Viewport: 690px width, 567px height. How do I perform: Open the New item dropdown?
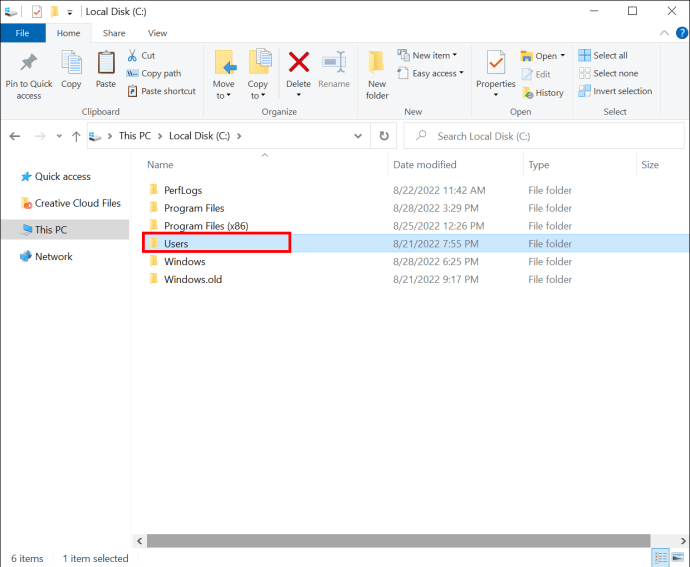pos(427,55)
